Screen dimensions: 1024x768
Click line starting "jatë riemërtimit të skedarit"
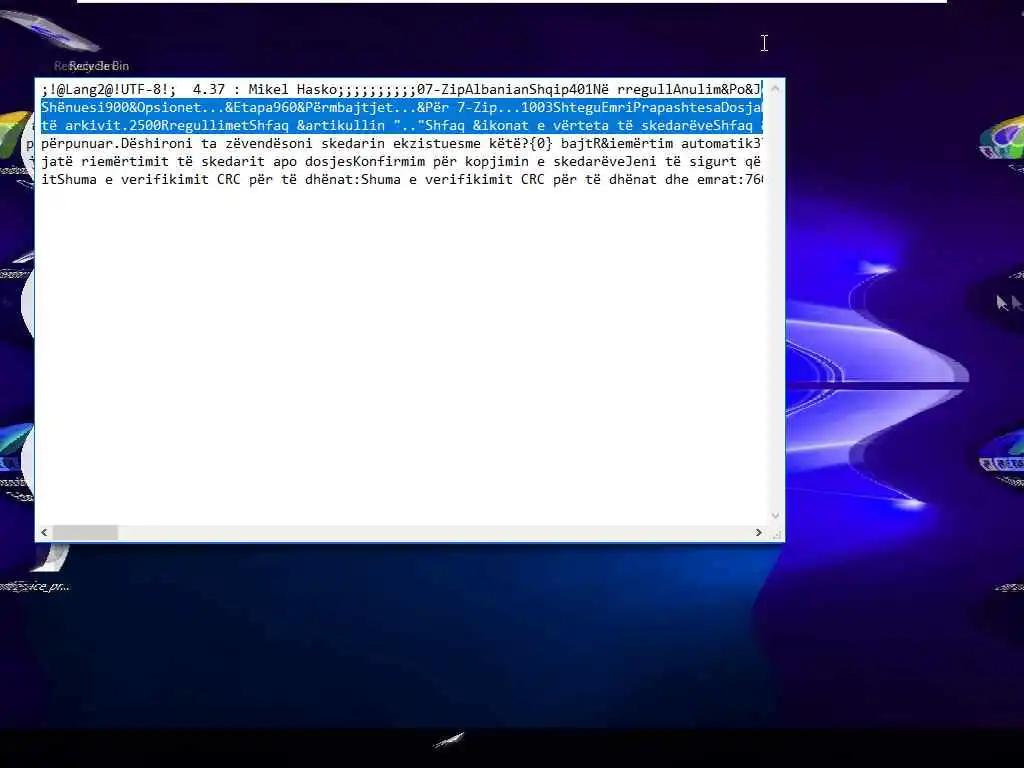tap(402, 161)
